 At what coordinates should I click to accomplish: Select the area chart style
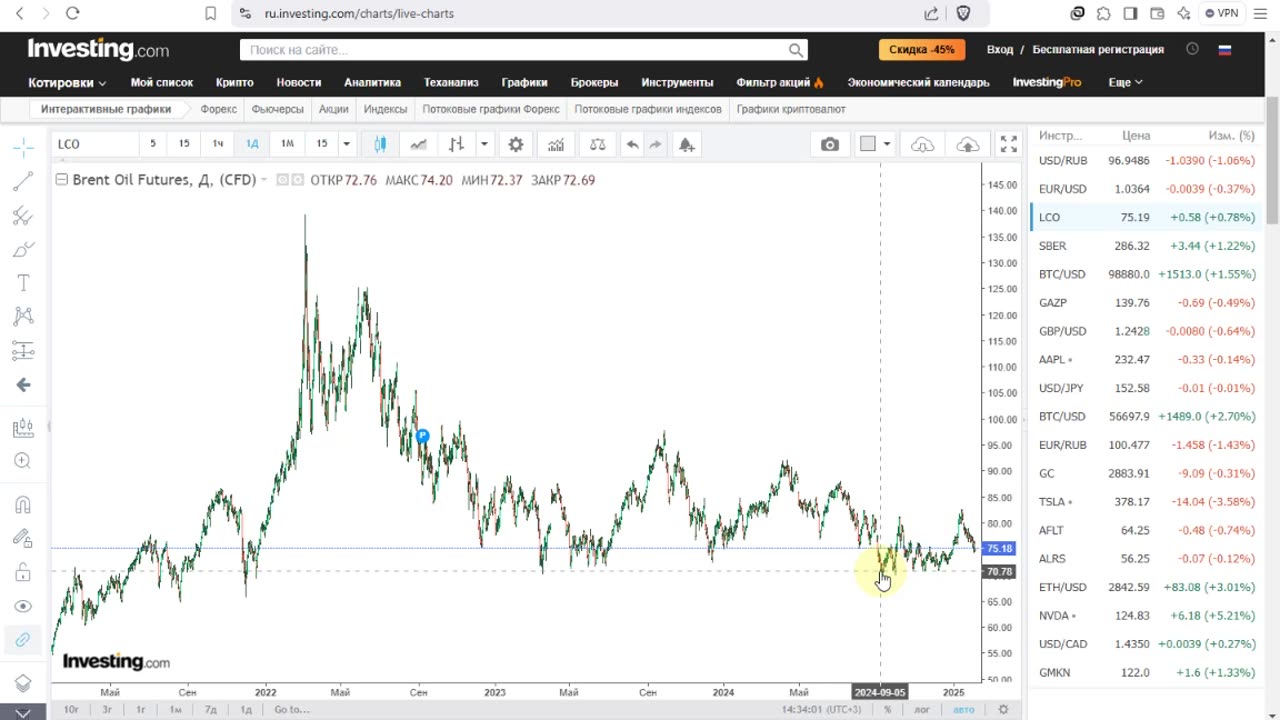(418, 144)
